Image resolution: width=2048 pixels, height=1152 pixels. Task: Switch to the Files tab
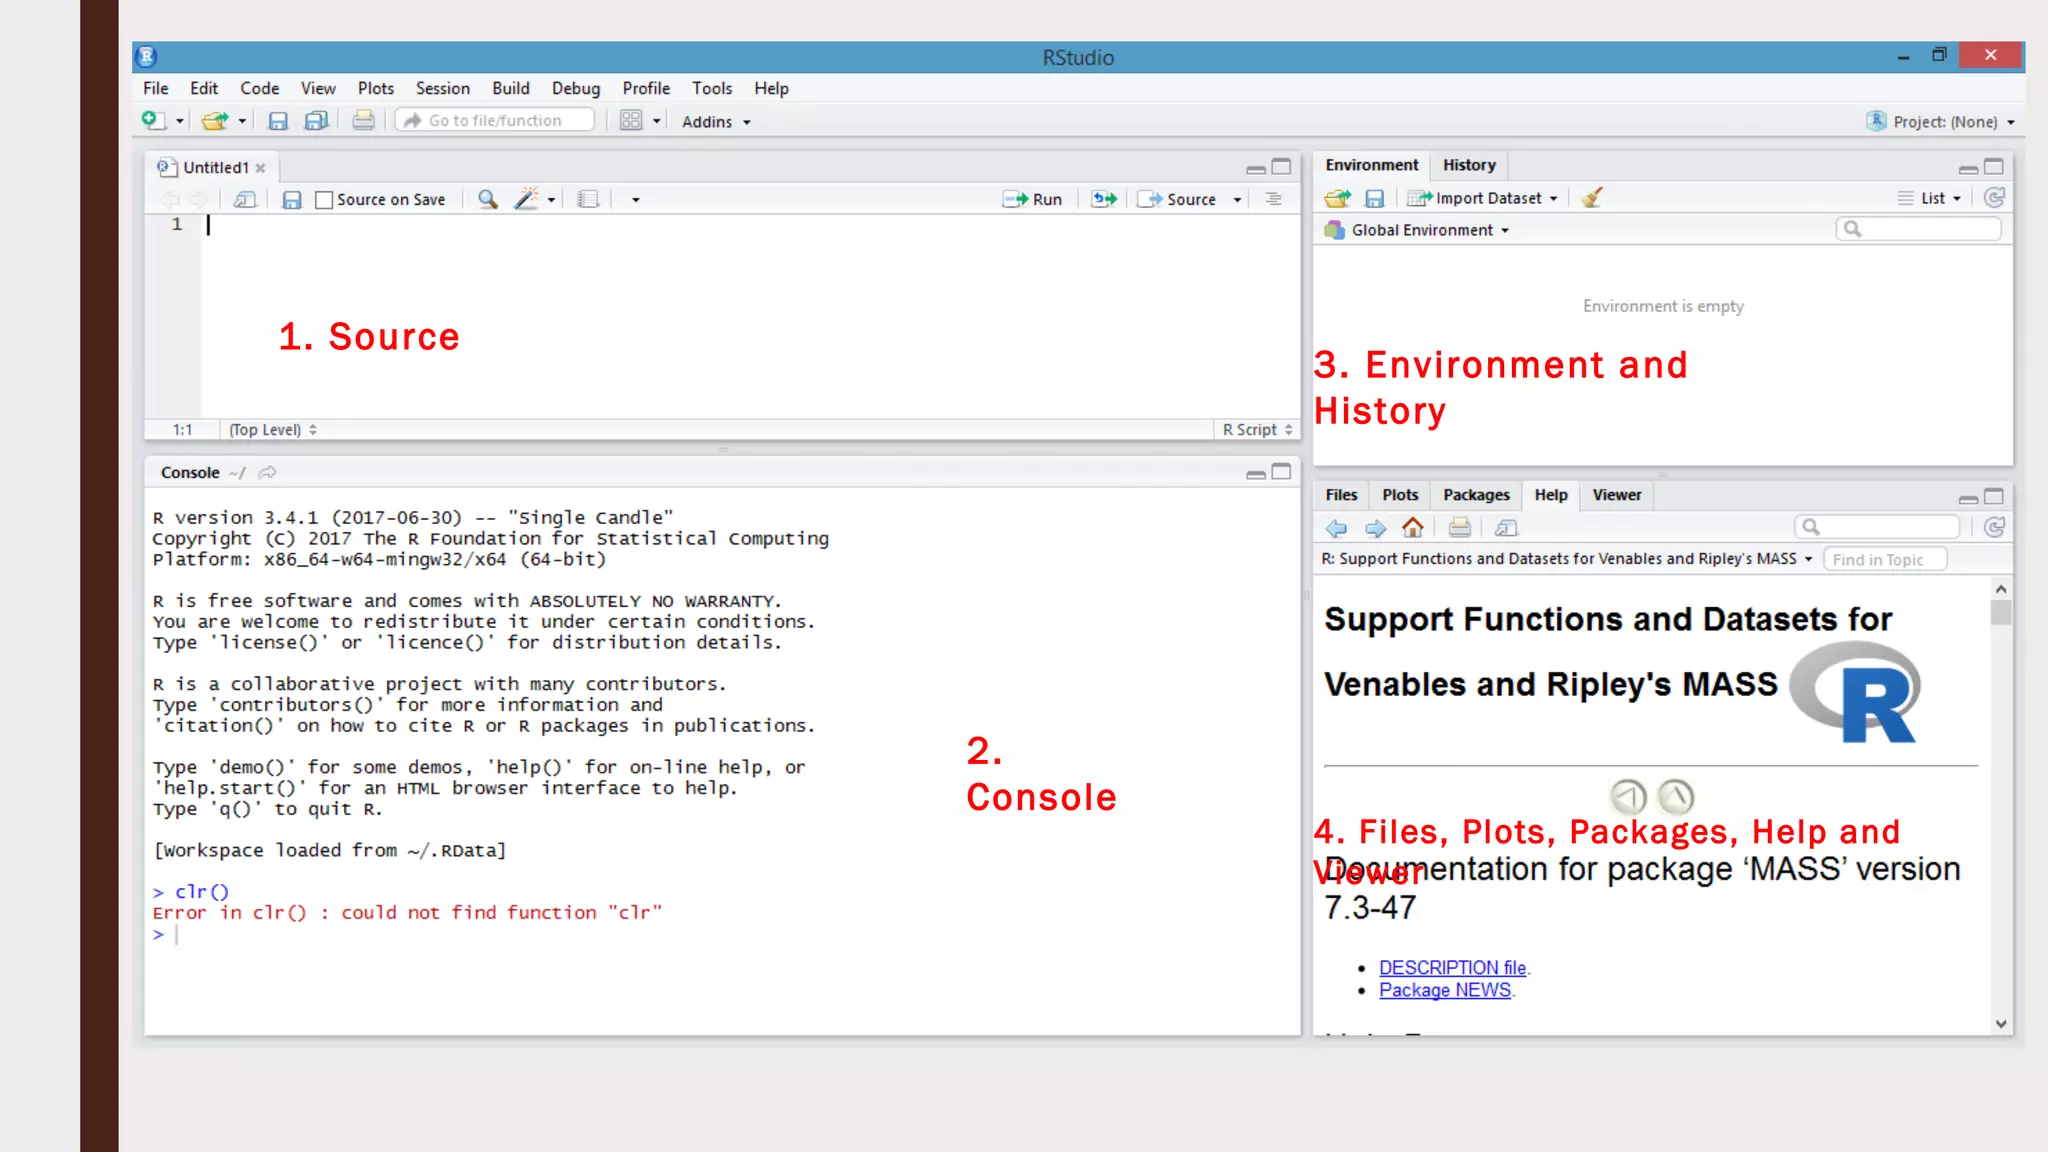[1341, 495]
